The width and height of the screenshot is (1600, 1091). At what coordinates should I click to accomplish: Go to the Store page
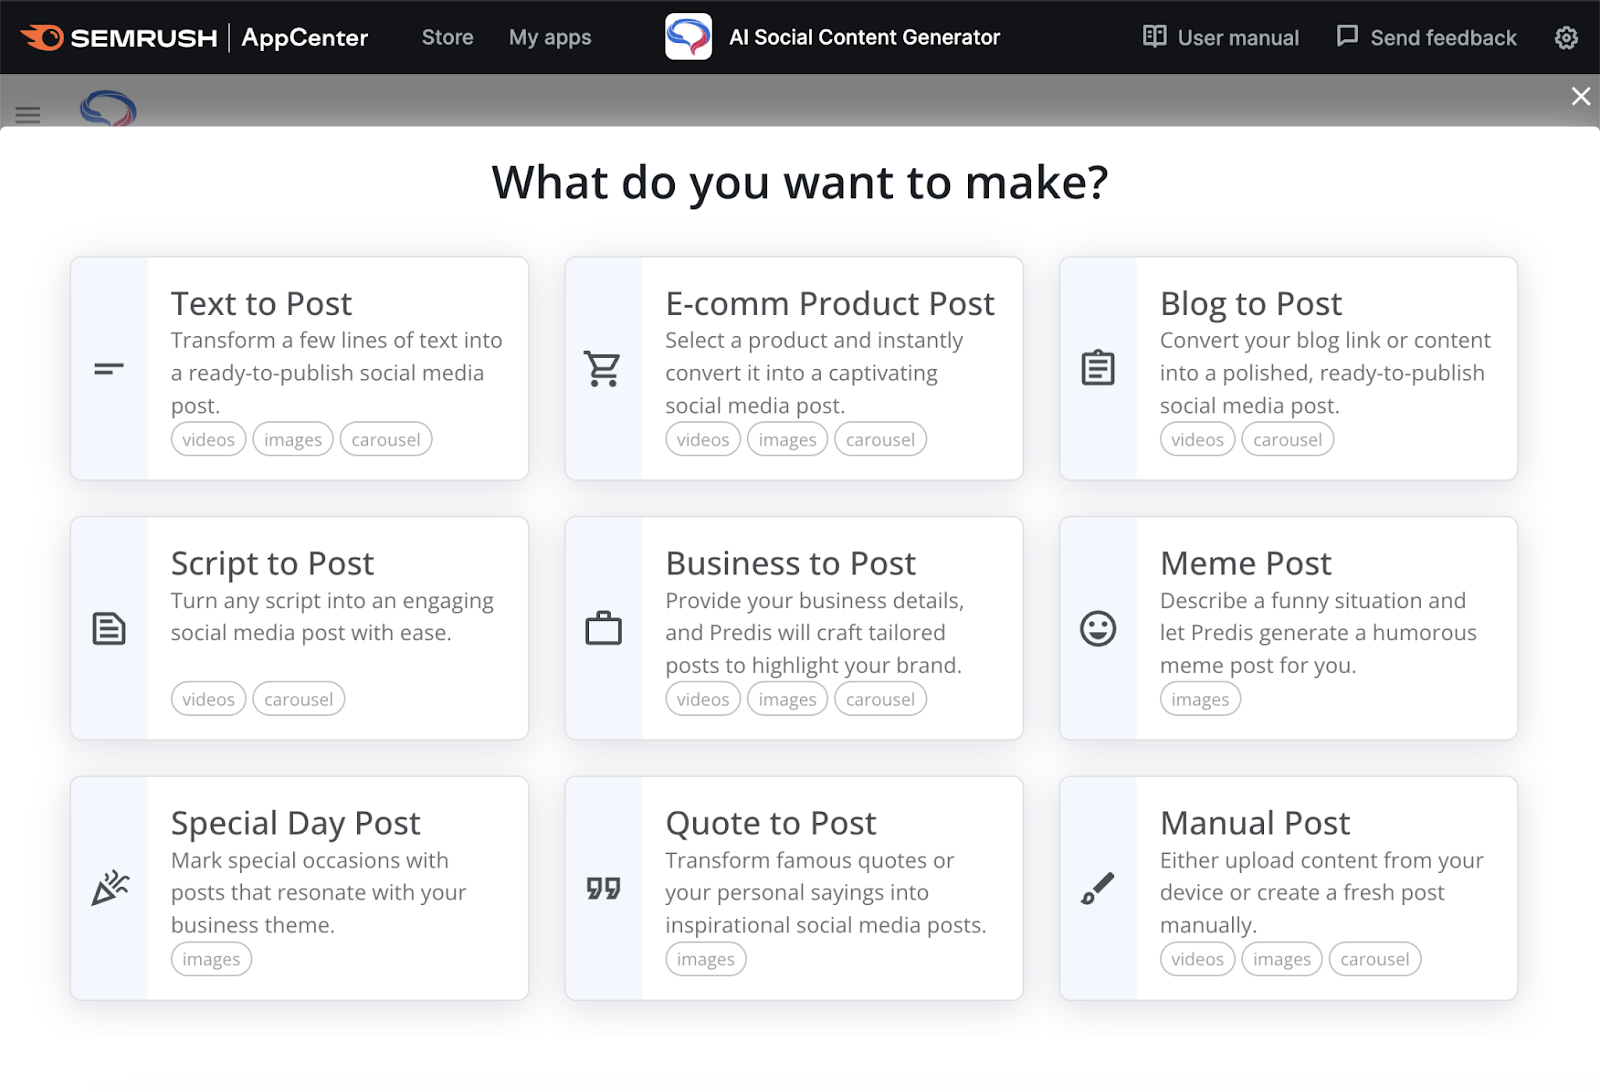[446, 37]
